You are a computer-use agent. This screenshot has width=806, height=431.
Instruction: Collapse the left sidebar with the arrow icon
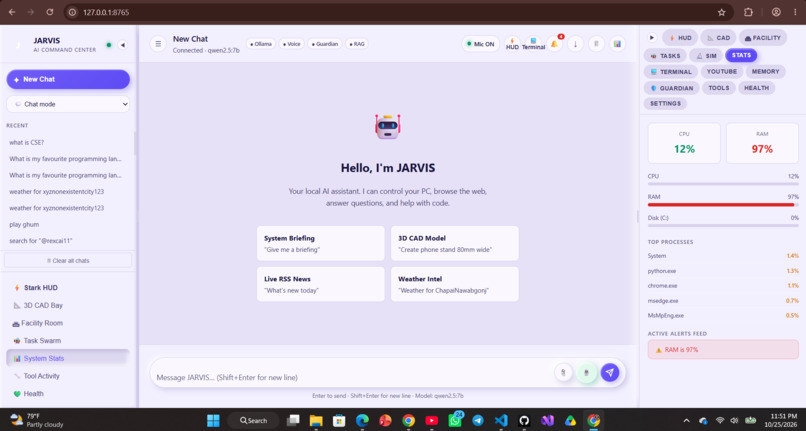123,45
